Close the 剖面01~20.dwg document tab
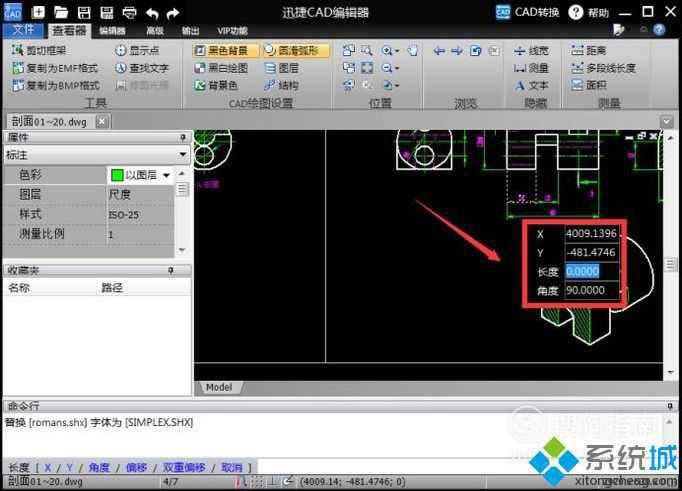The height and width of the screenshot is (491, 682). click(101, 121)
